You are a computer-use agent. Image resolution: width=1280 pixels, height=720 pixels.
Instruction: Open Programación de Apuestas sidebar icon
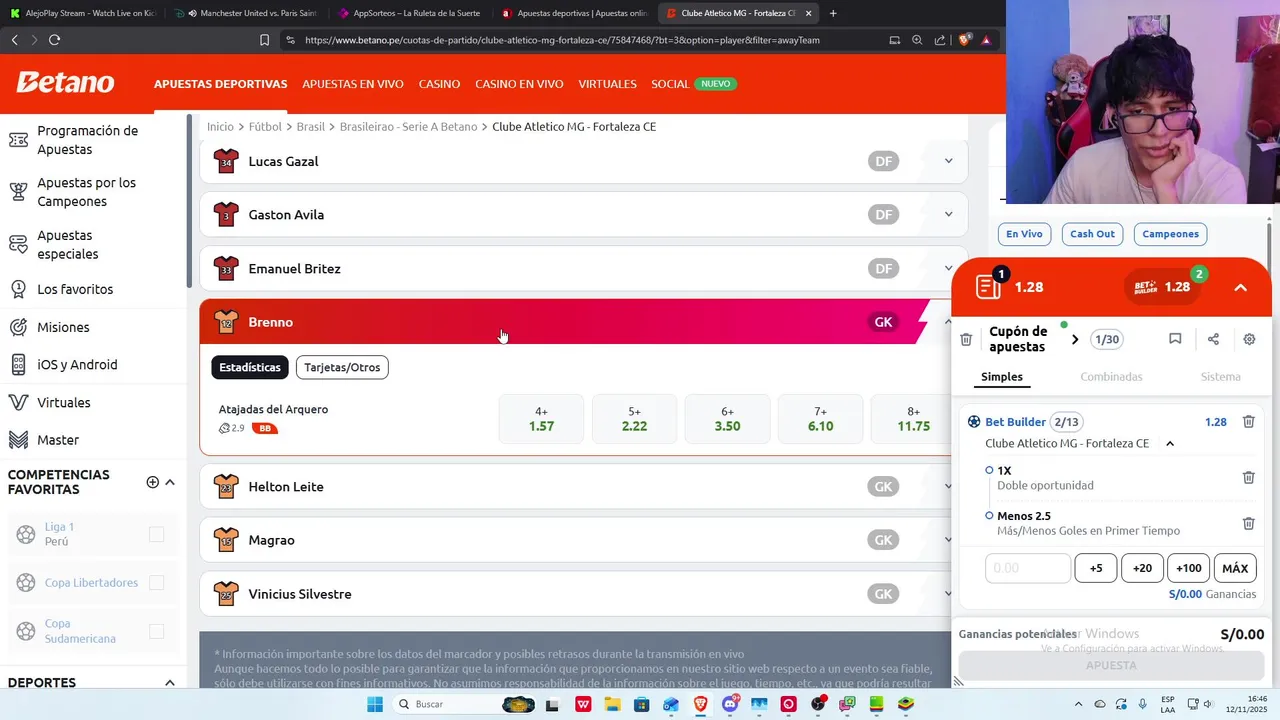pos(18,140)
